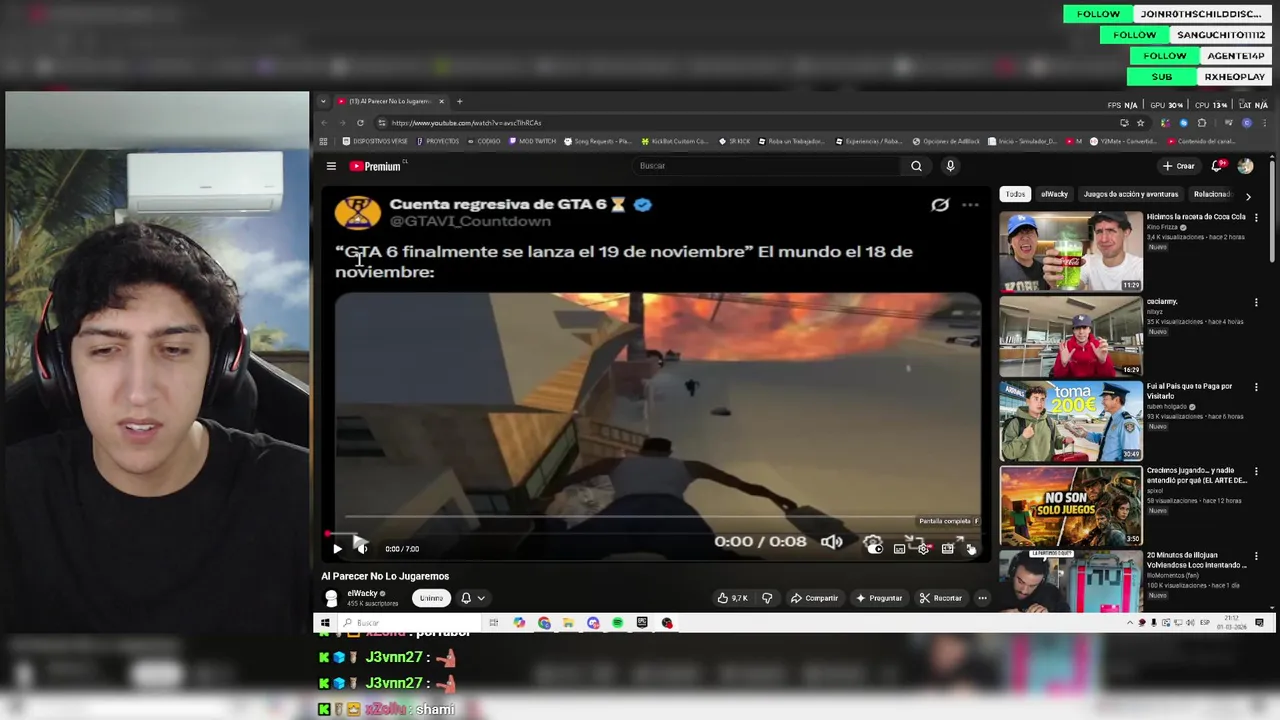Open the taskbar clock showing 21:12
1280x720 pixels.
[x=1232, y=623]
